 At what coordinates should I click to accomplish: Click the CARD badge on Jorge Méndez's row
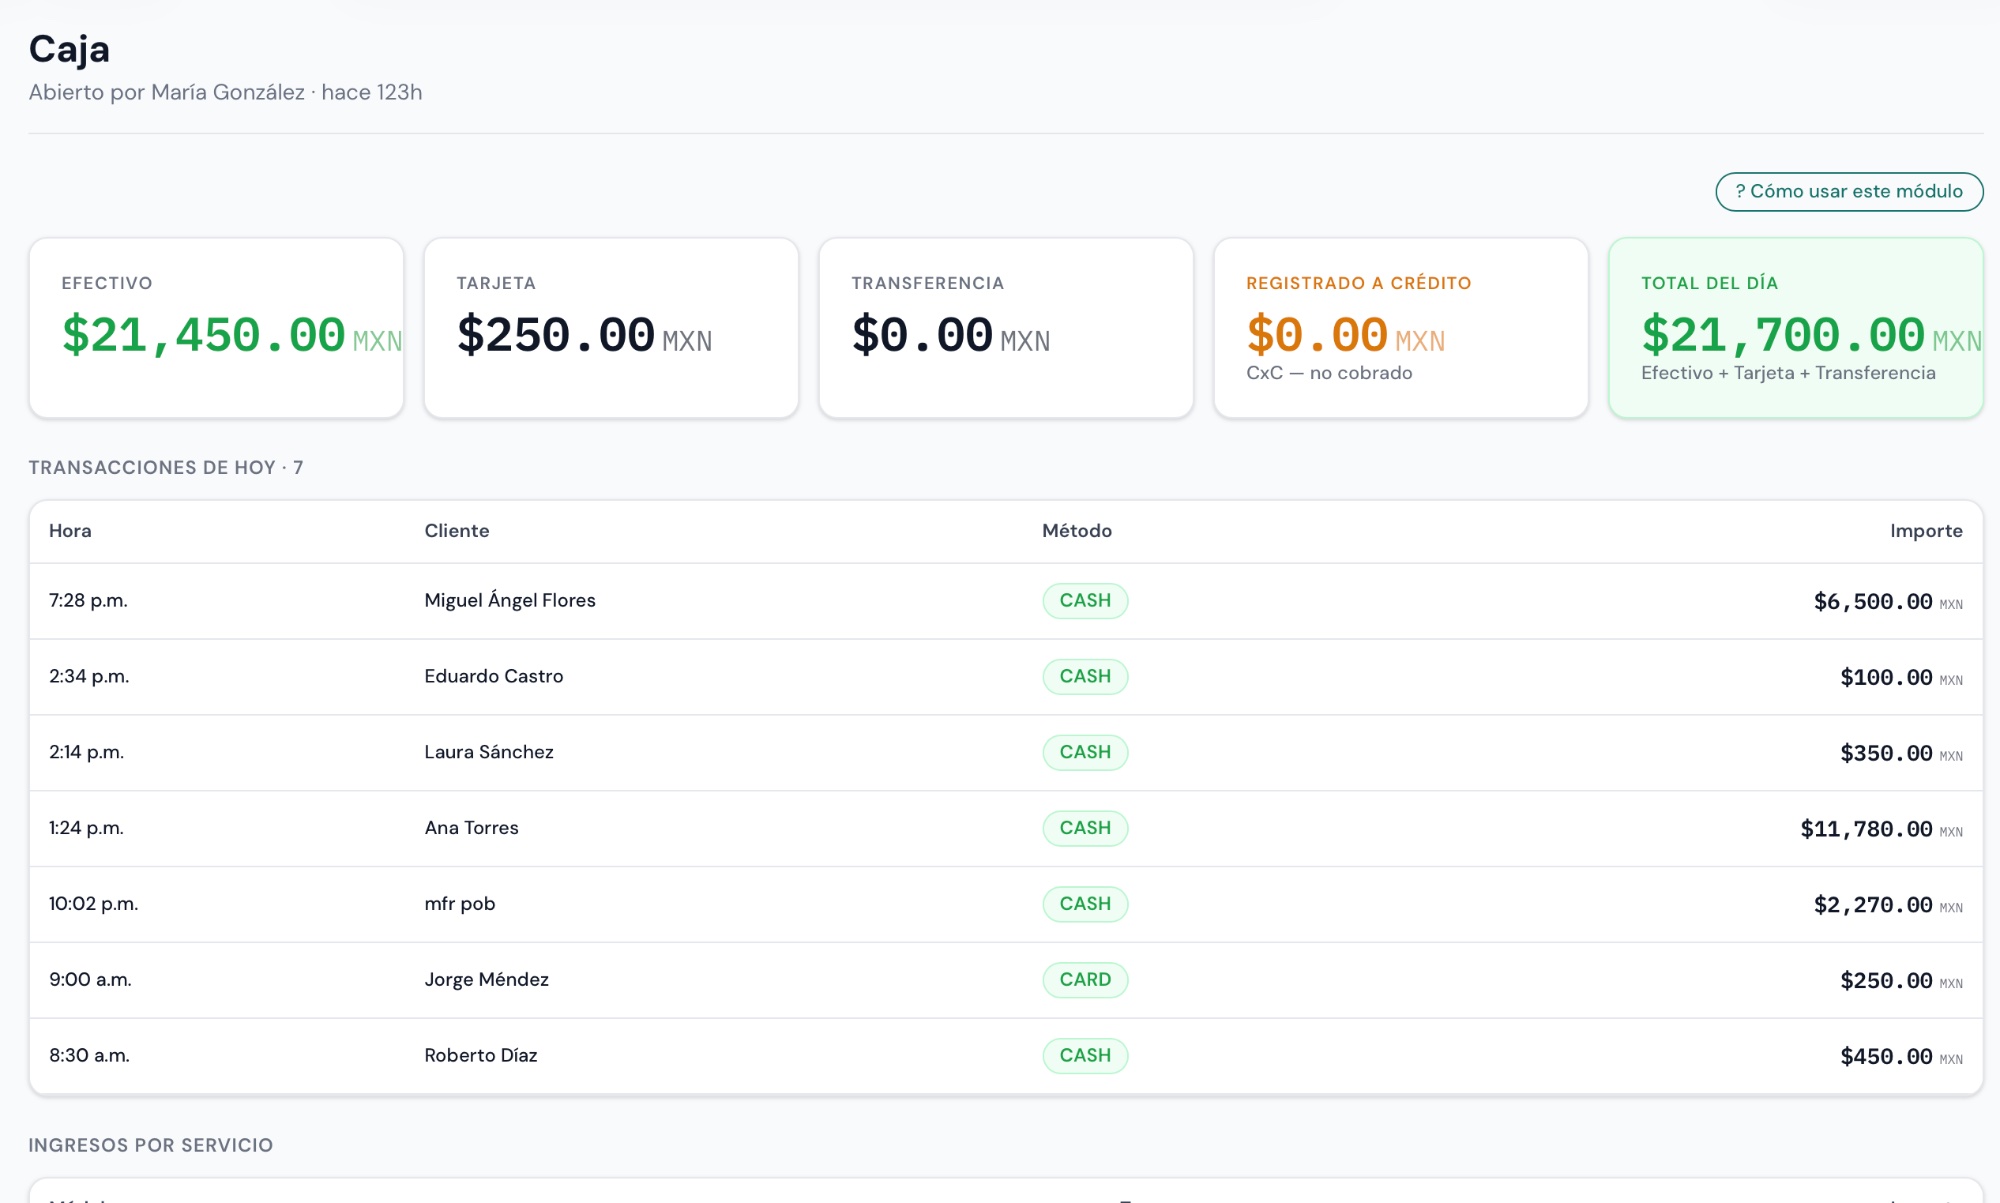click(x=1085, y=979)
